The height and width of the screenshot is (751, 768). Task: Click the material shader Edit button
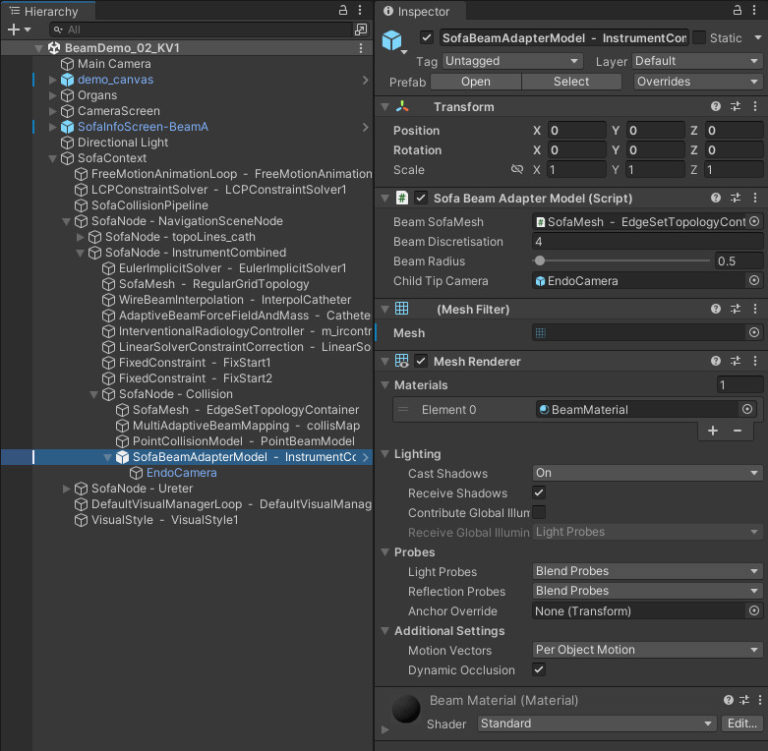(742, 723)
